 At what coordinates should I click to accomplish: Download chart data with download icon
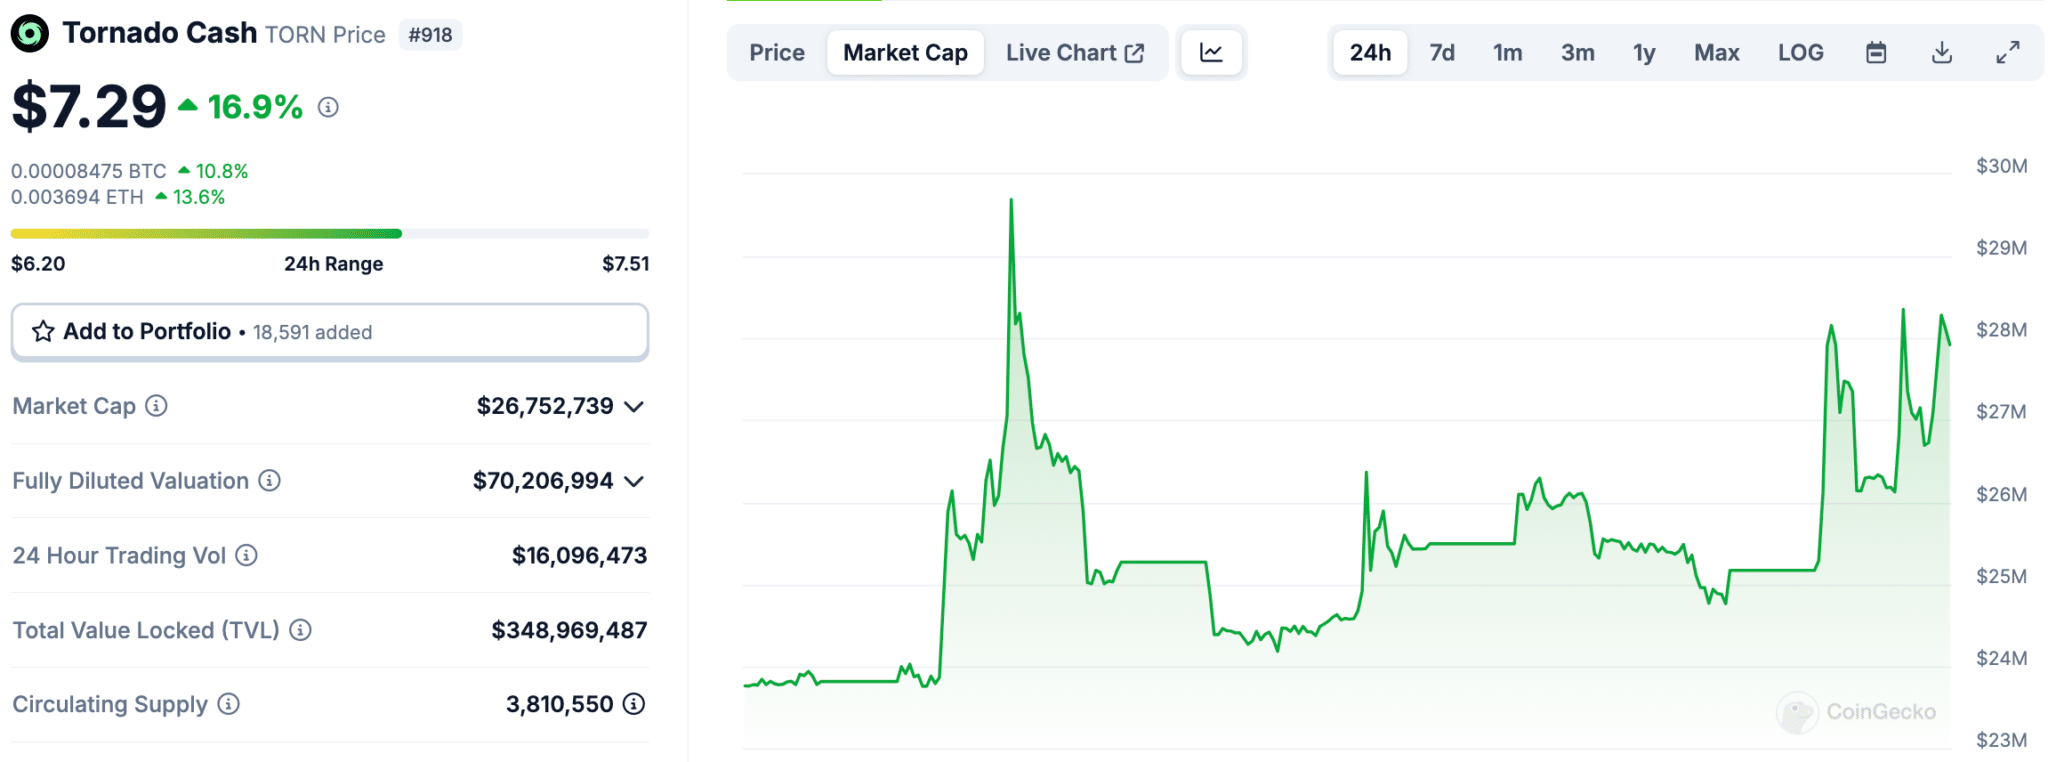[x=1942, y=53]
